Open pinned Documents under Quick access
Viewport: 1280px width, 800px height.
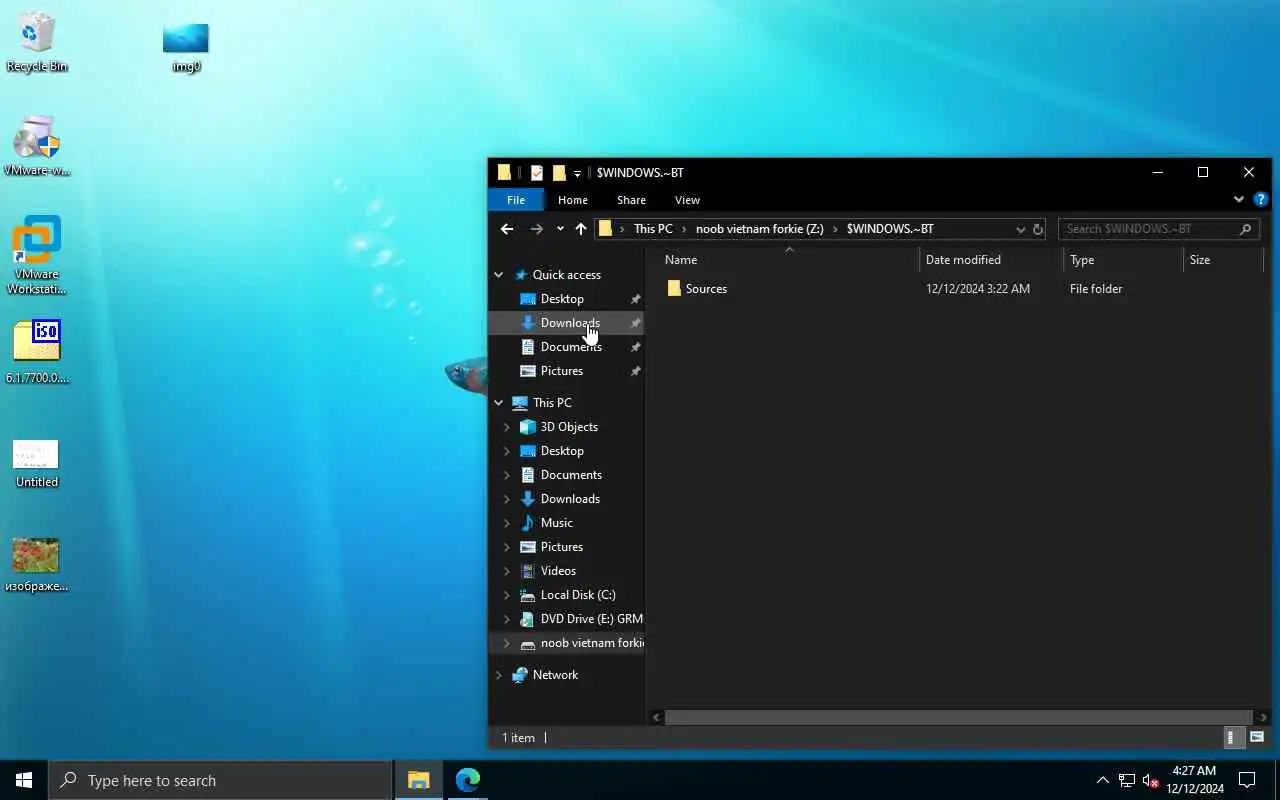[x=571, y=347]
